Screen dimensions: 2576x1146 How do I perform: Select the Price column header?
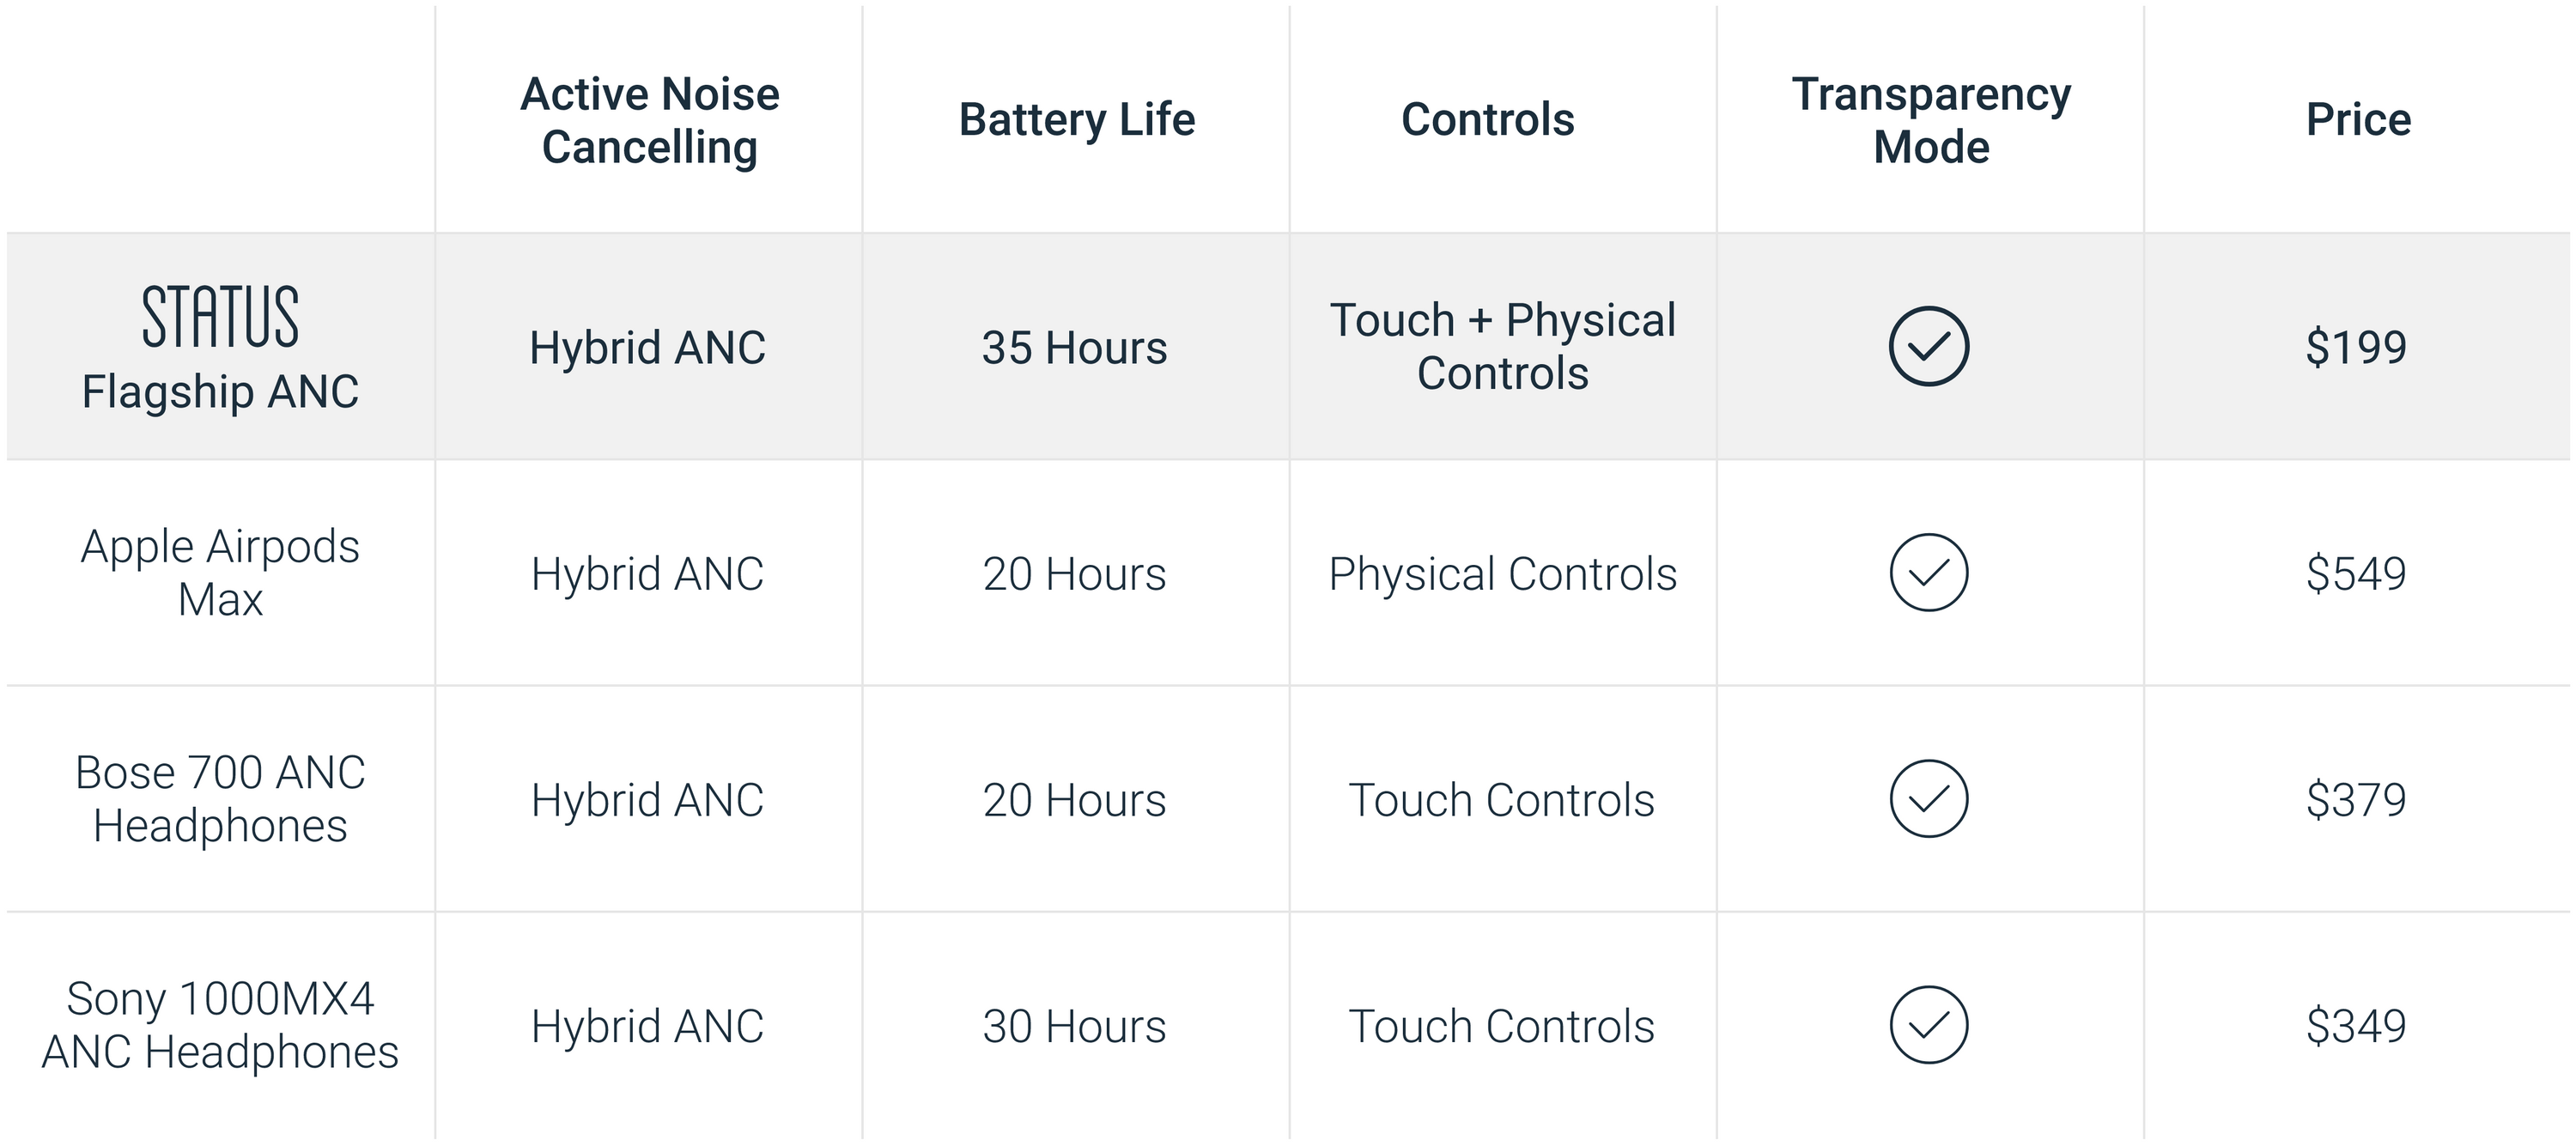coord(2357,120)
